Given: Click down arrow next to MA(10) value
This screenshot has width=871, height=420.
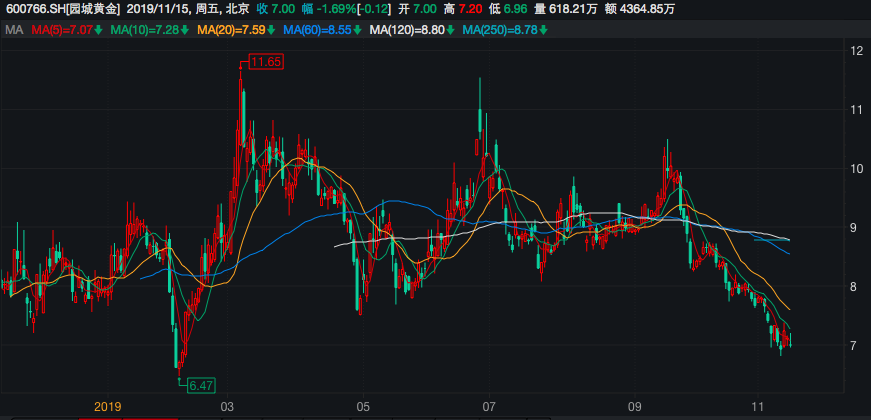Looking at the screenshot, I should coord(186,30).
